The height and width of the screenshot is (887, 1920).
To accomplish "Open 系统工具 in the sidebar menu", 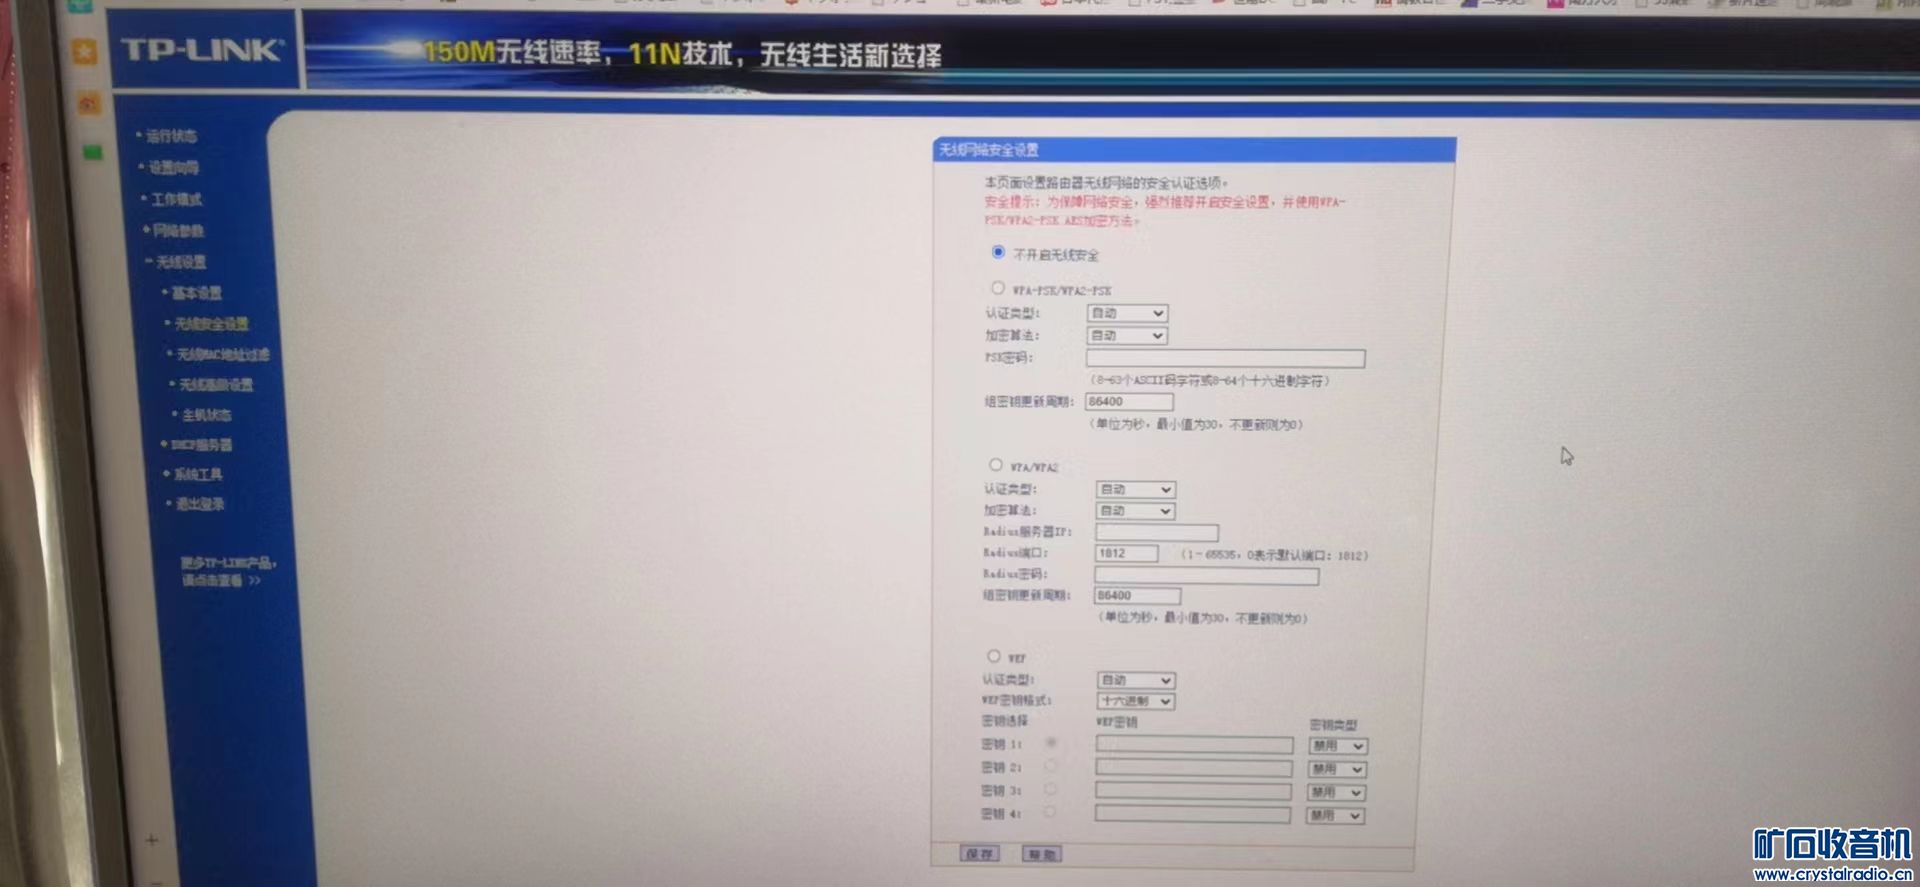I will [198, 474].
